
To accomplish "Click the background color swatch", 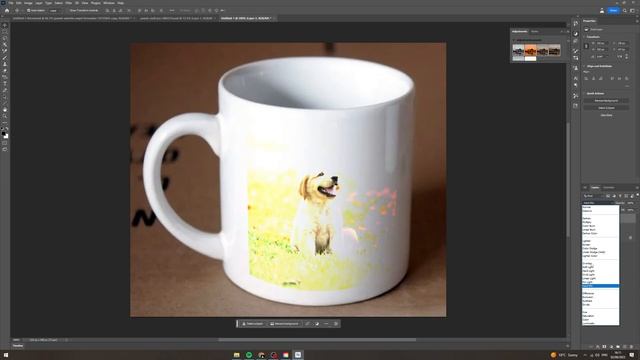I will click(x=6, y=136).
